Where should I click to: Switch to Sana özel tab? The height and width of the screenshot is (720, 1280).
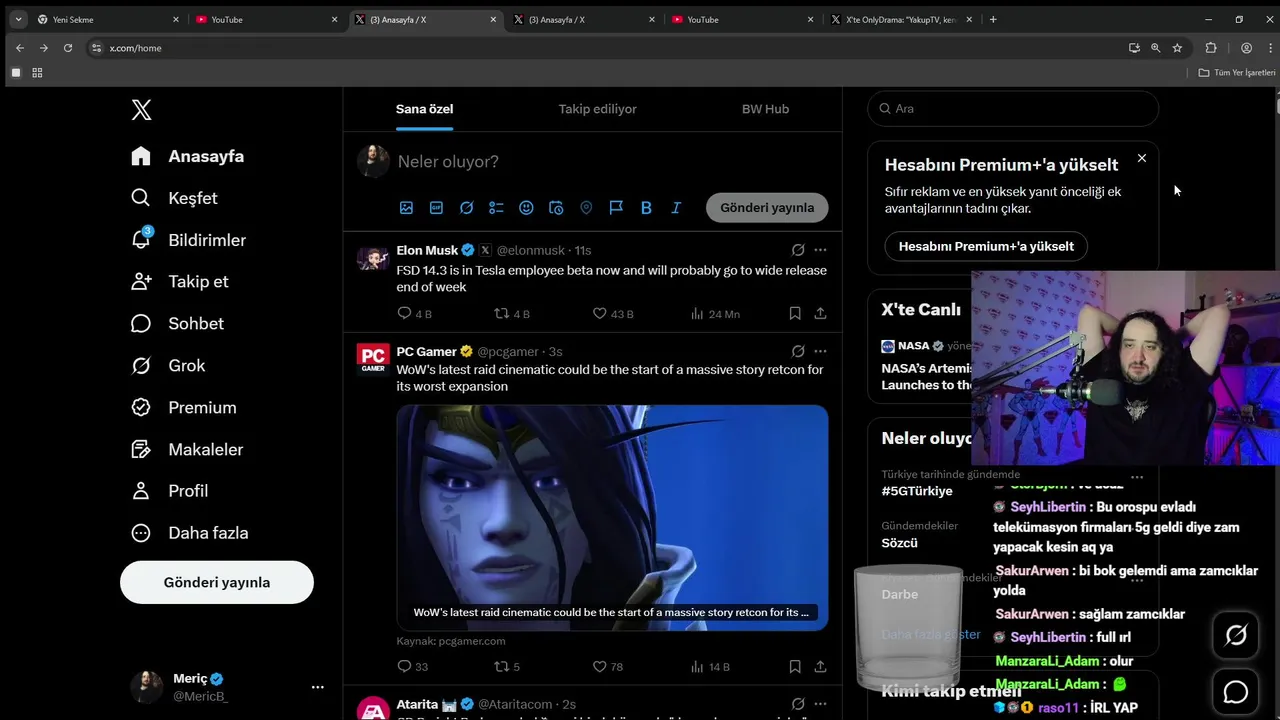point(425,109)
